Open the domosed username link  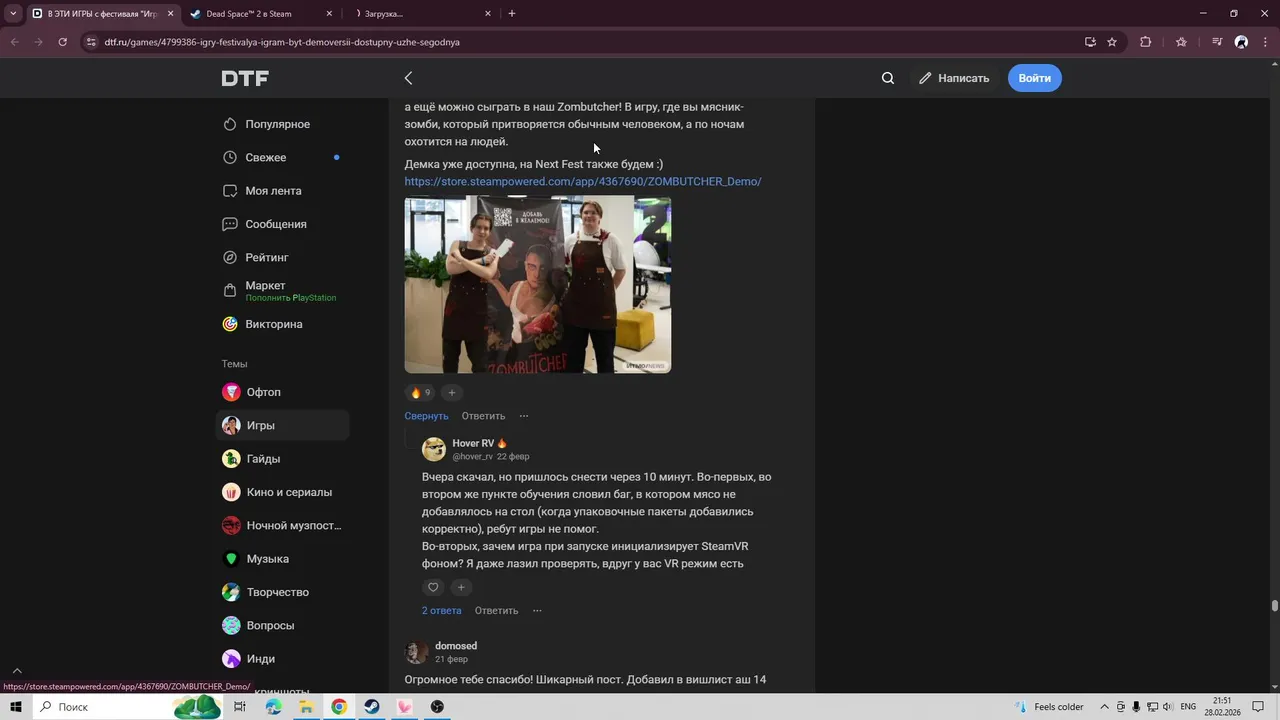(456, 646)
